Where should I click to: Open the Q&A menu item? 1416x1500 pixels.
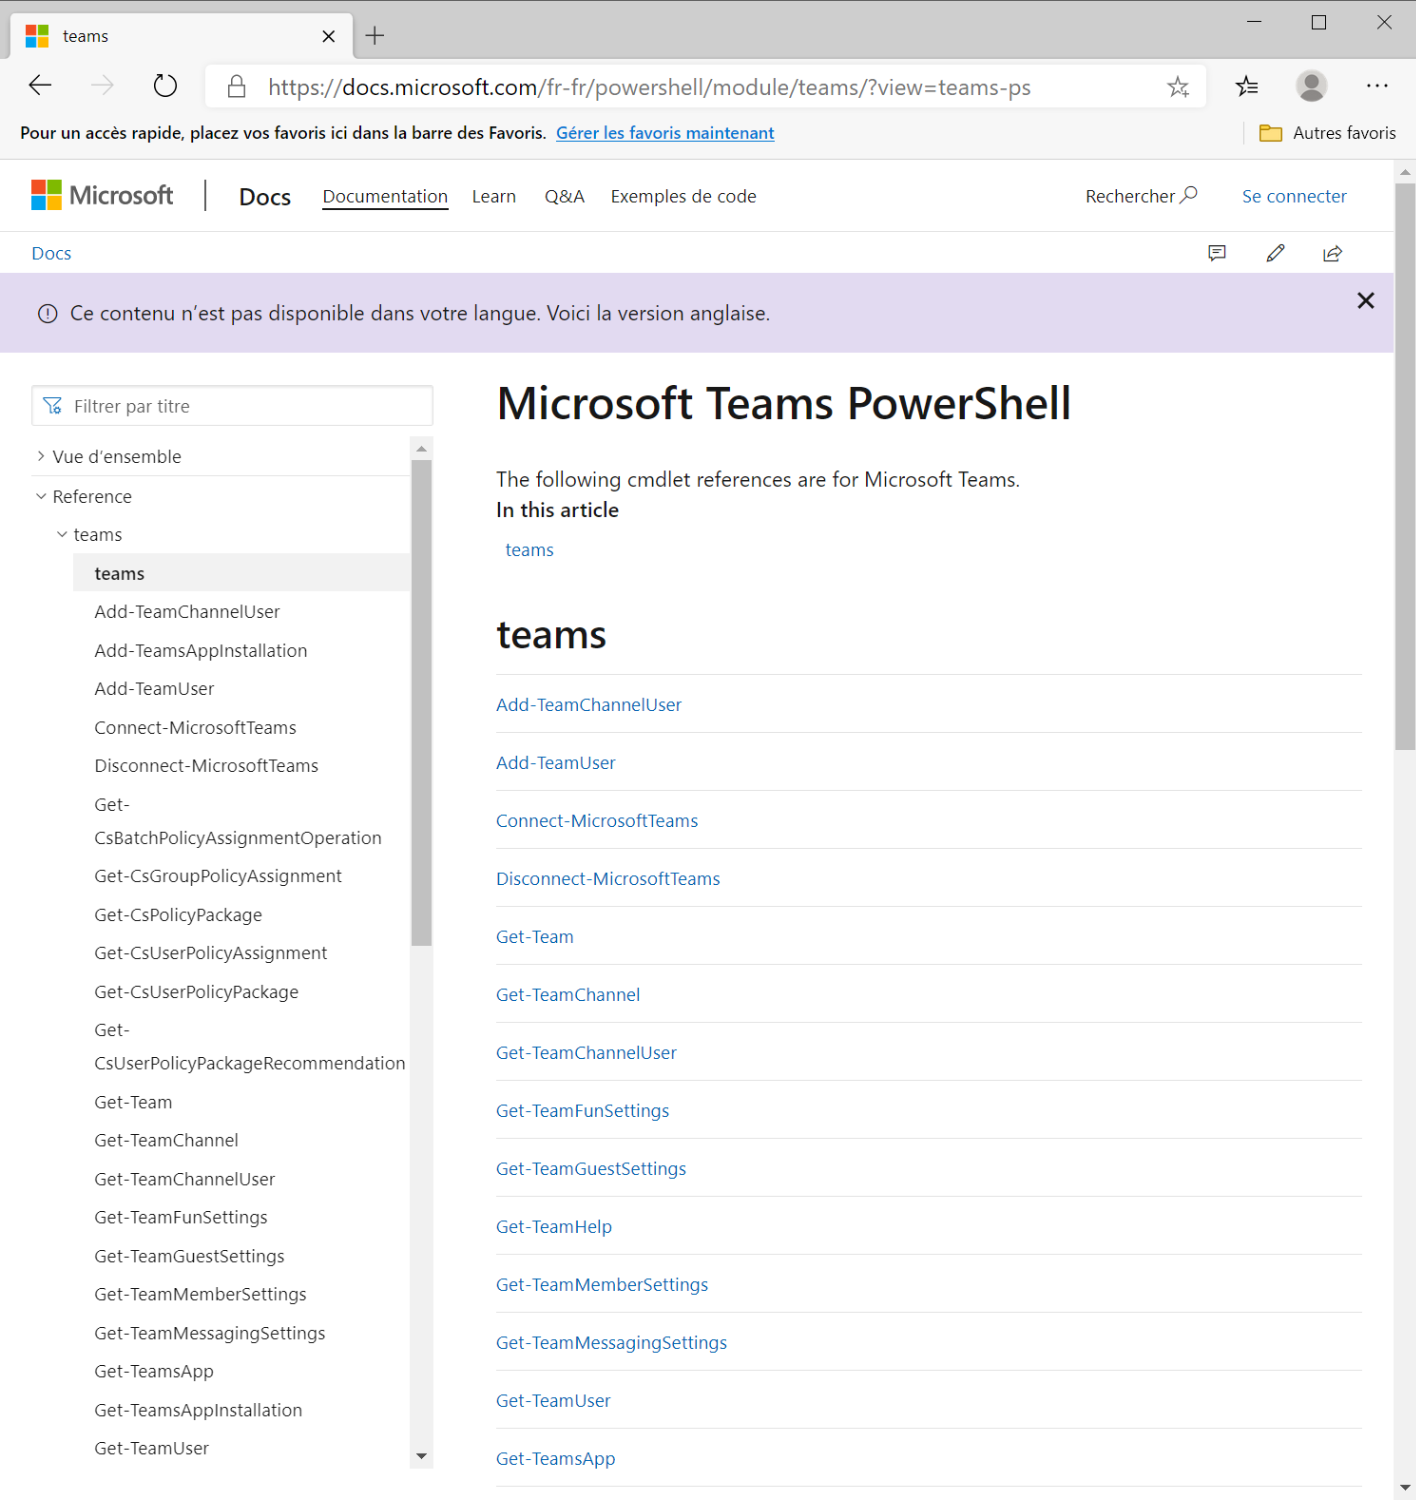564,196
